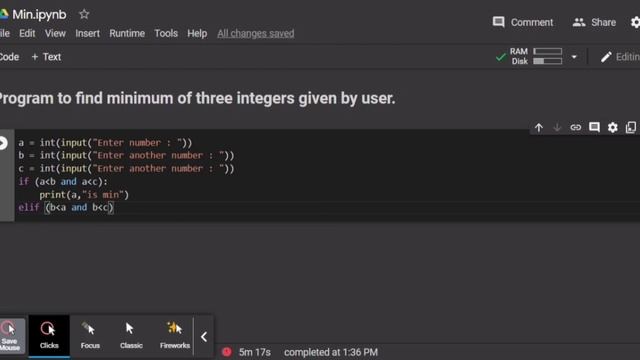Add a new Text cell
Viewport: 640px width, 360px height.
[x=46, y=57]
